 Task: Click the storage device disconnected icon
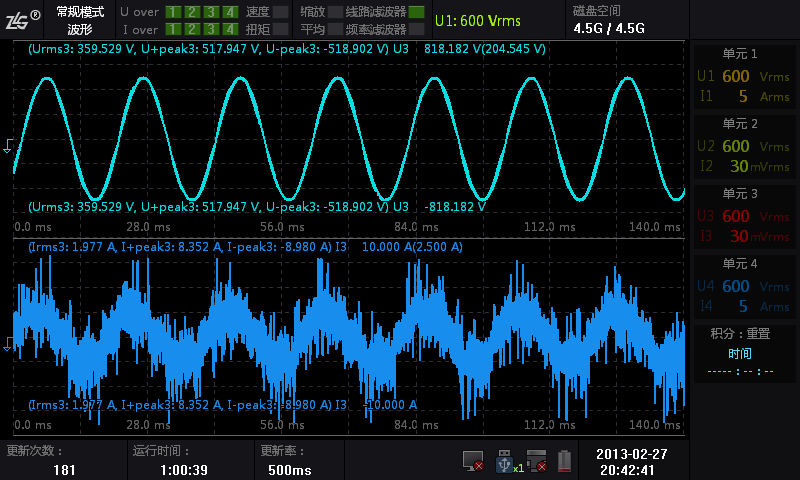pyautogui.click(x=536, y=460)
